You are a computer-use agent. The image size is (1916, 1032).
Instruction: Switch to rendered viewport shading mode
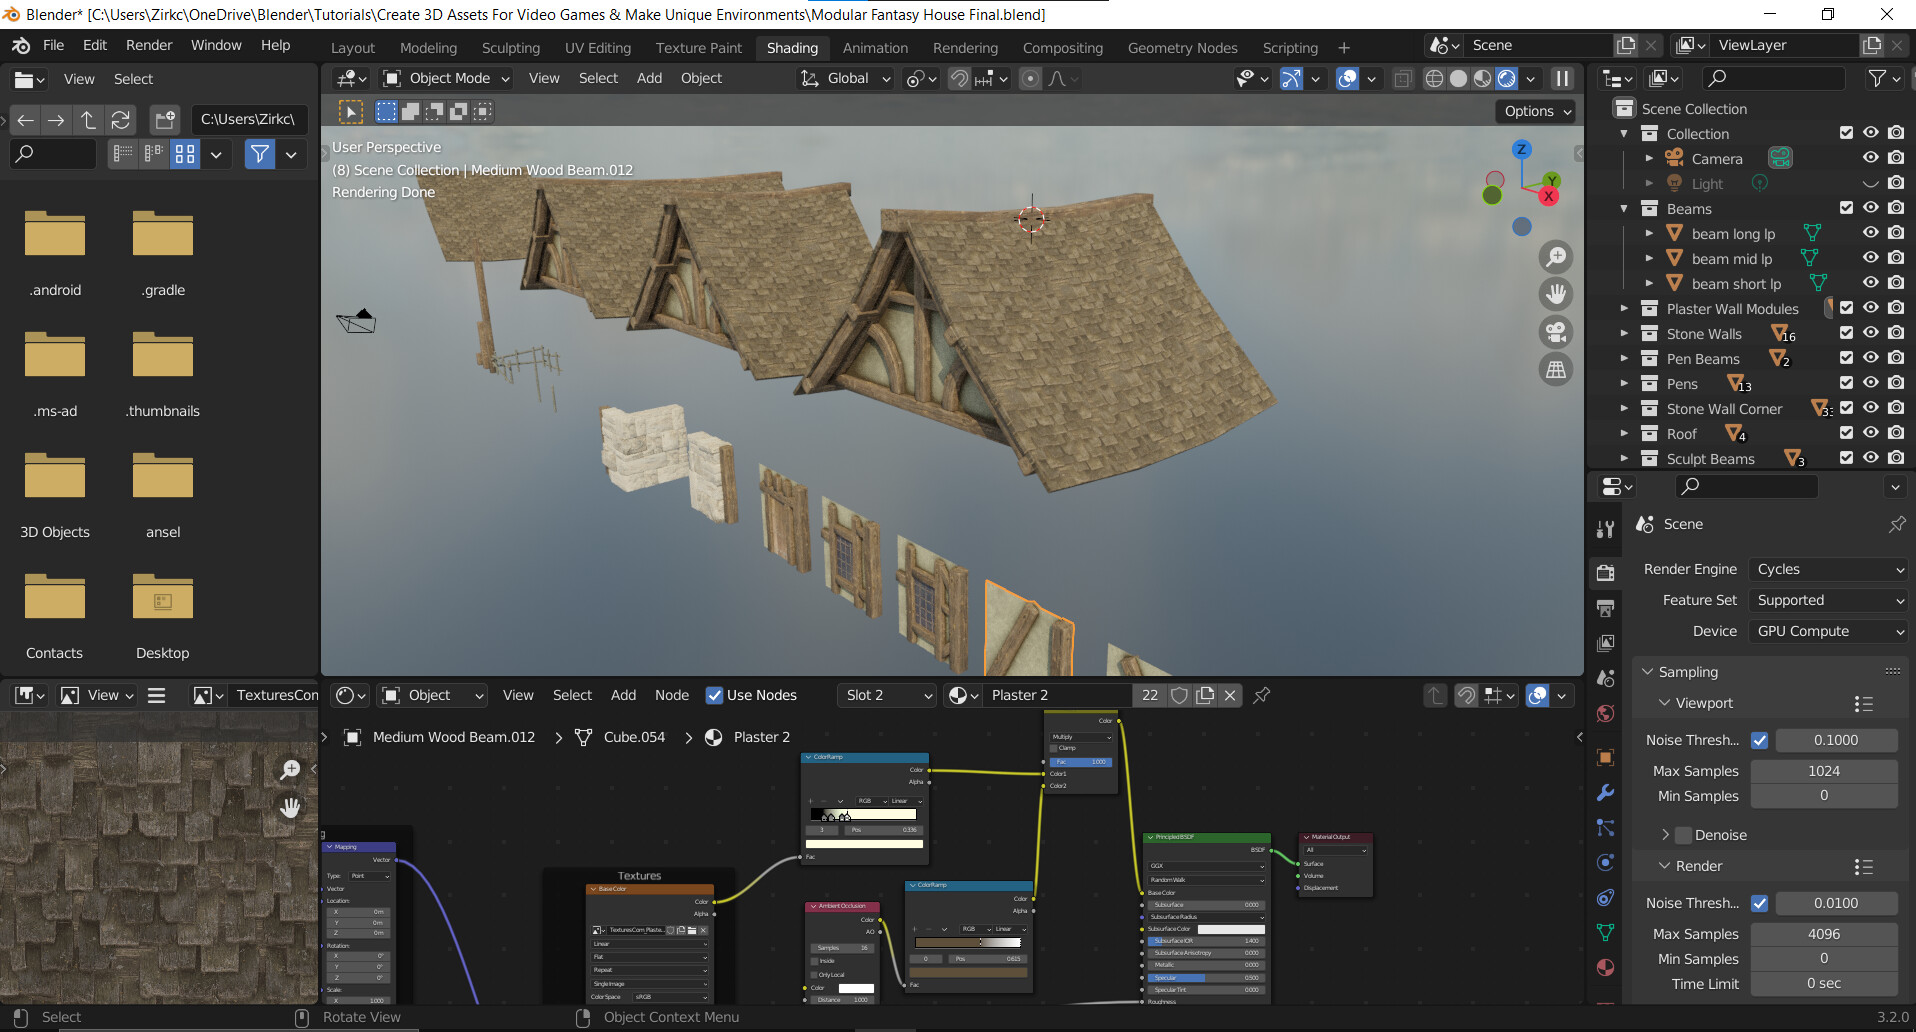(x=1507, y=79)
